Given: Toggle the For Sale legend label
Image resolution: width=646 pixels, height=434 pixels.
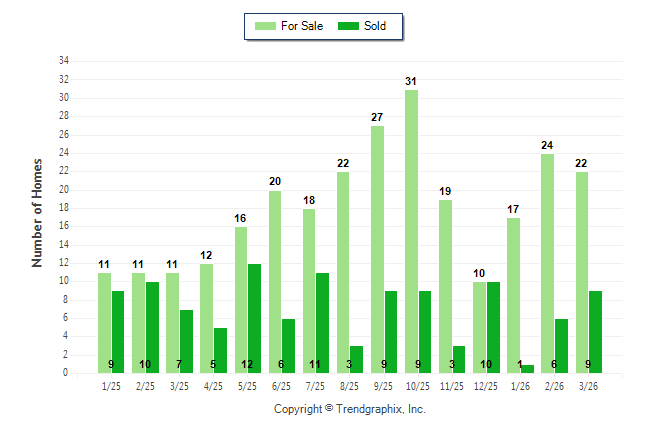Looking at the screenshot, I should pos(300,26).
